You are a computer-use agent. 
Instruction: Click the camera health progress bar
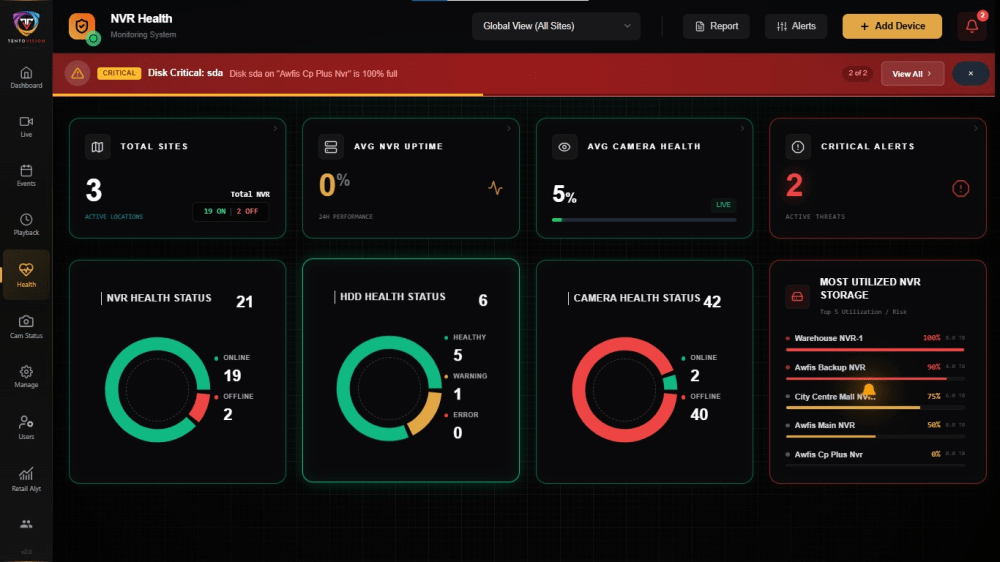[x=644, y=219]
